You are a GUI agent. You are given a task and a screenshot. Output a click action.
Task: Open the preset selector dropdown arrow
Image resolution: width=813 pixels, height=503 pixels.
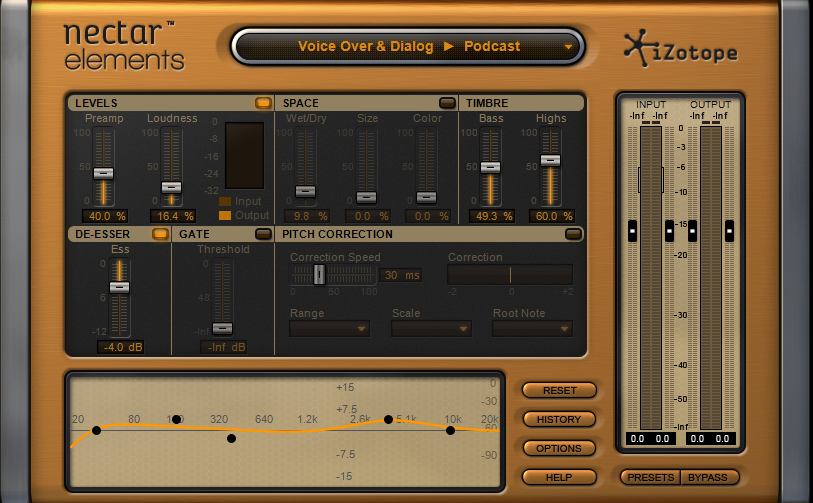(568, 47)
